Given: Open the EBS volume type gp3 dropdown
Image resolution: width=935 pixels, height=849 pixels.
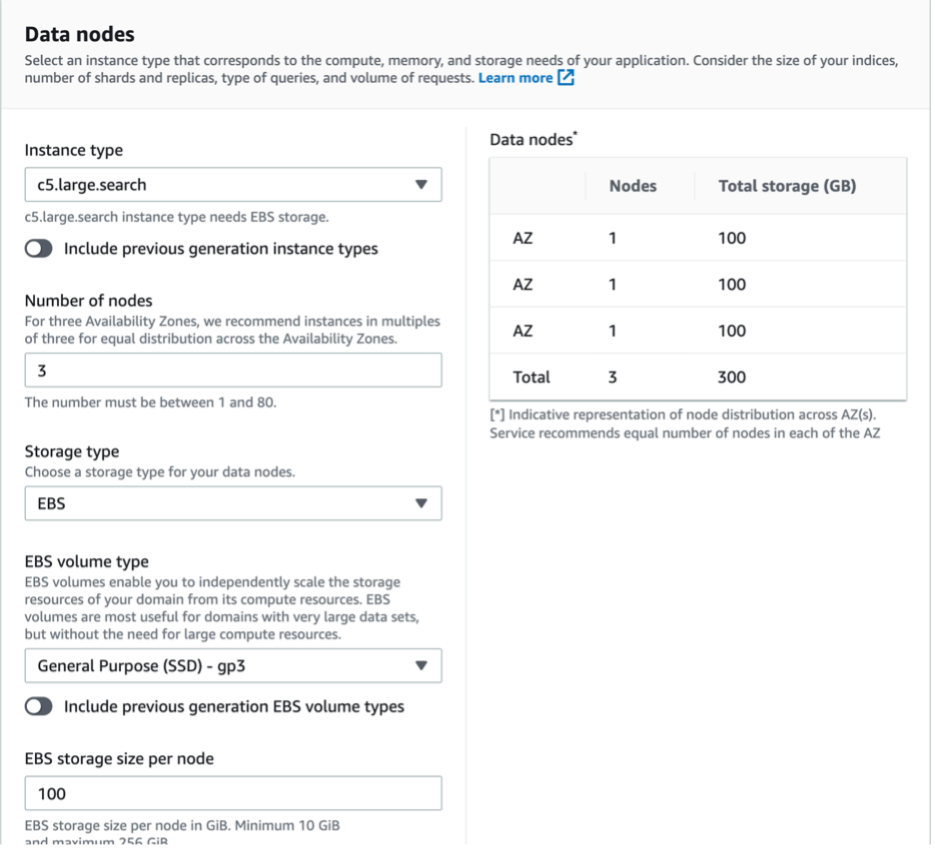Looking at the screenshot, I should (232, 665).
